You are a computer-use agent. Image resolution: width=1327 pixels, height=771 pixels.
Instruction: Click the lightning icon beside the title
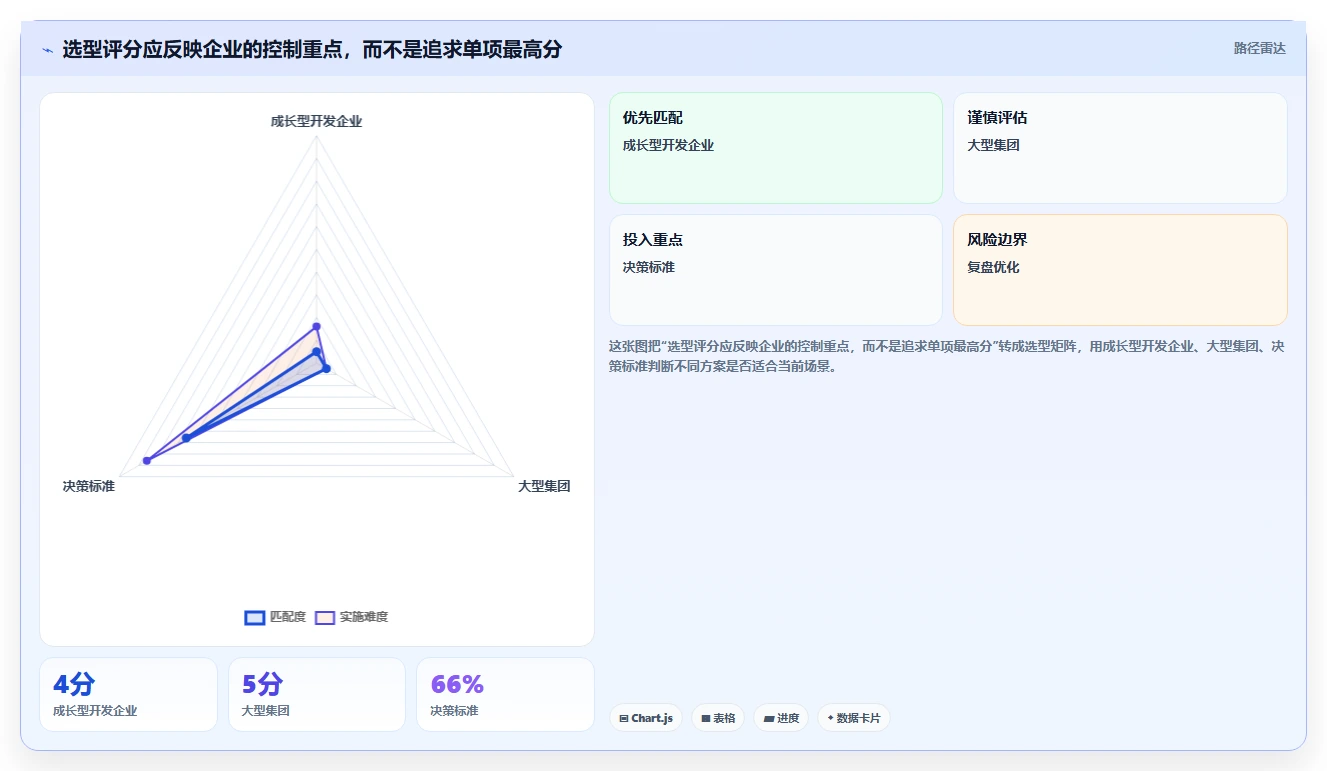(47, 50)
